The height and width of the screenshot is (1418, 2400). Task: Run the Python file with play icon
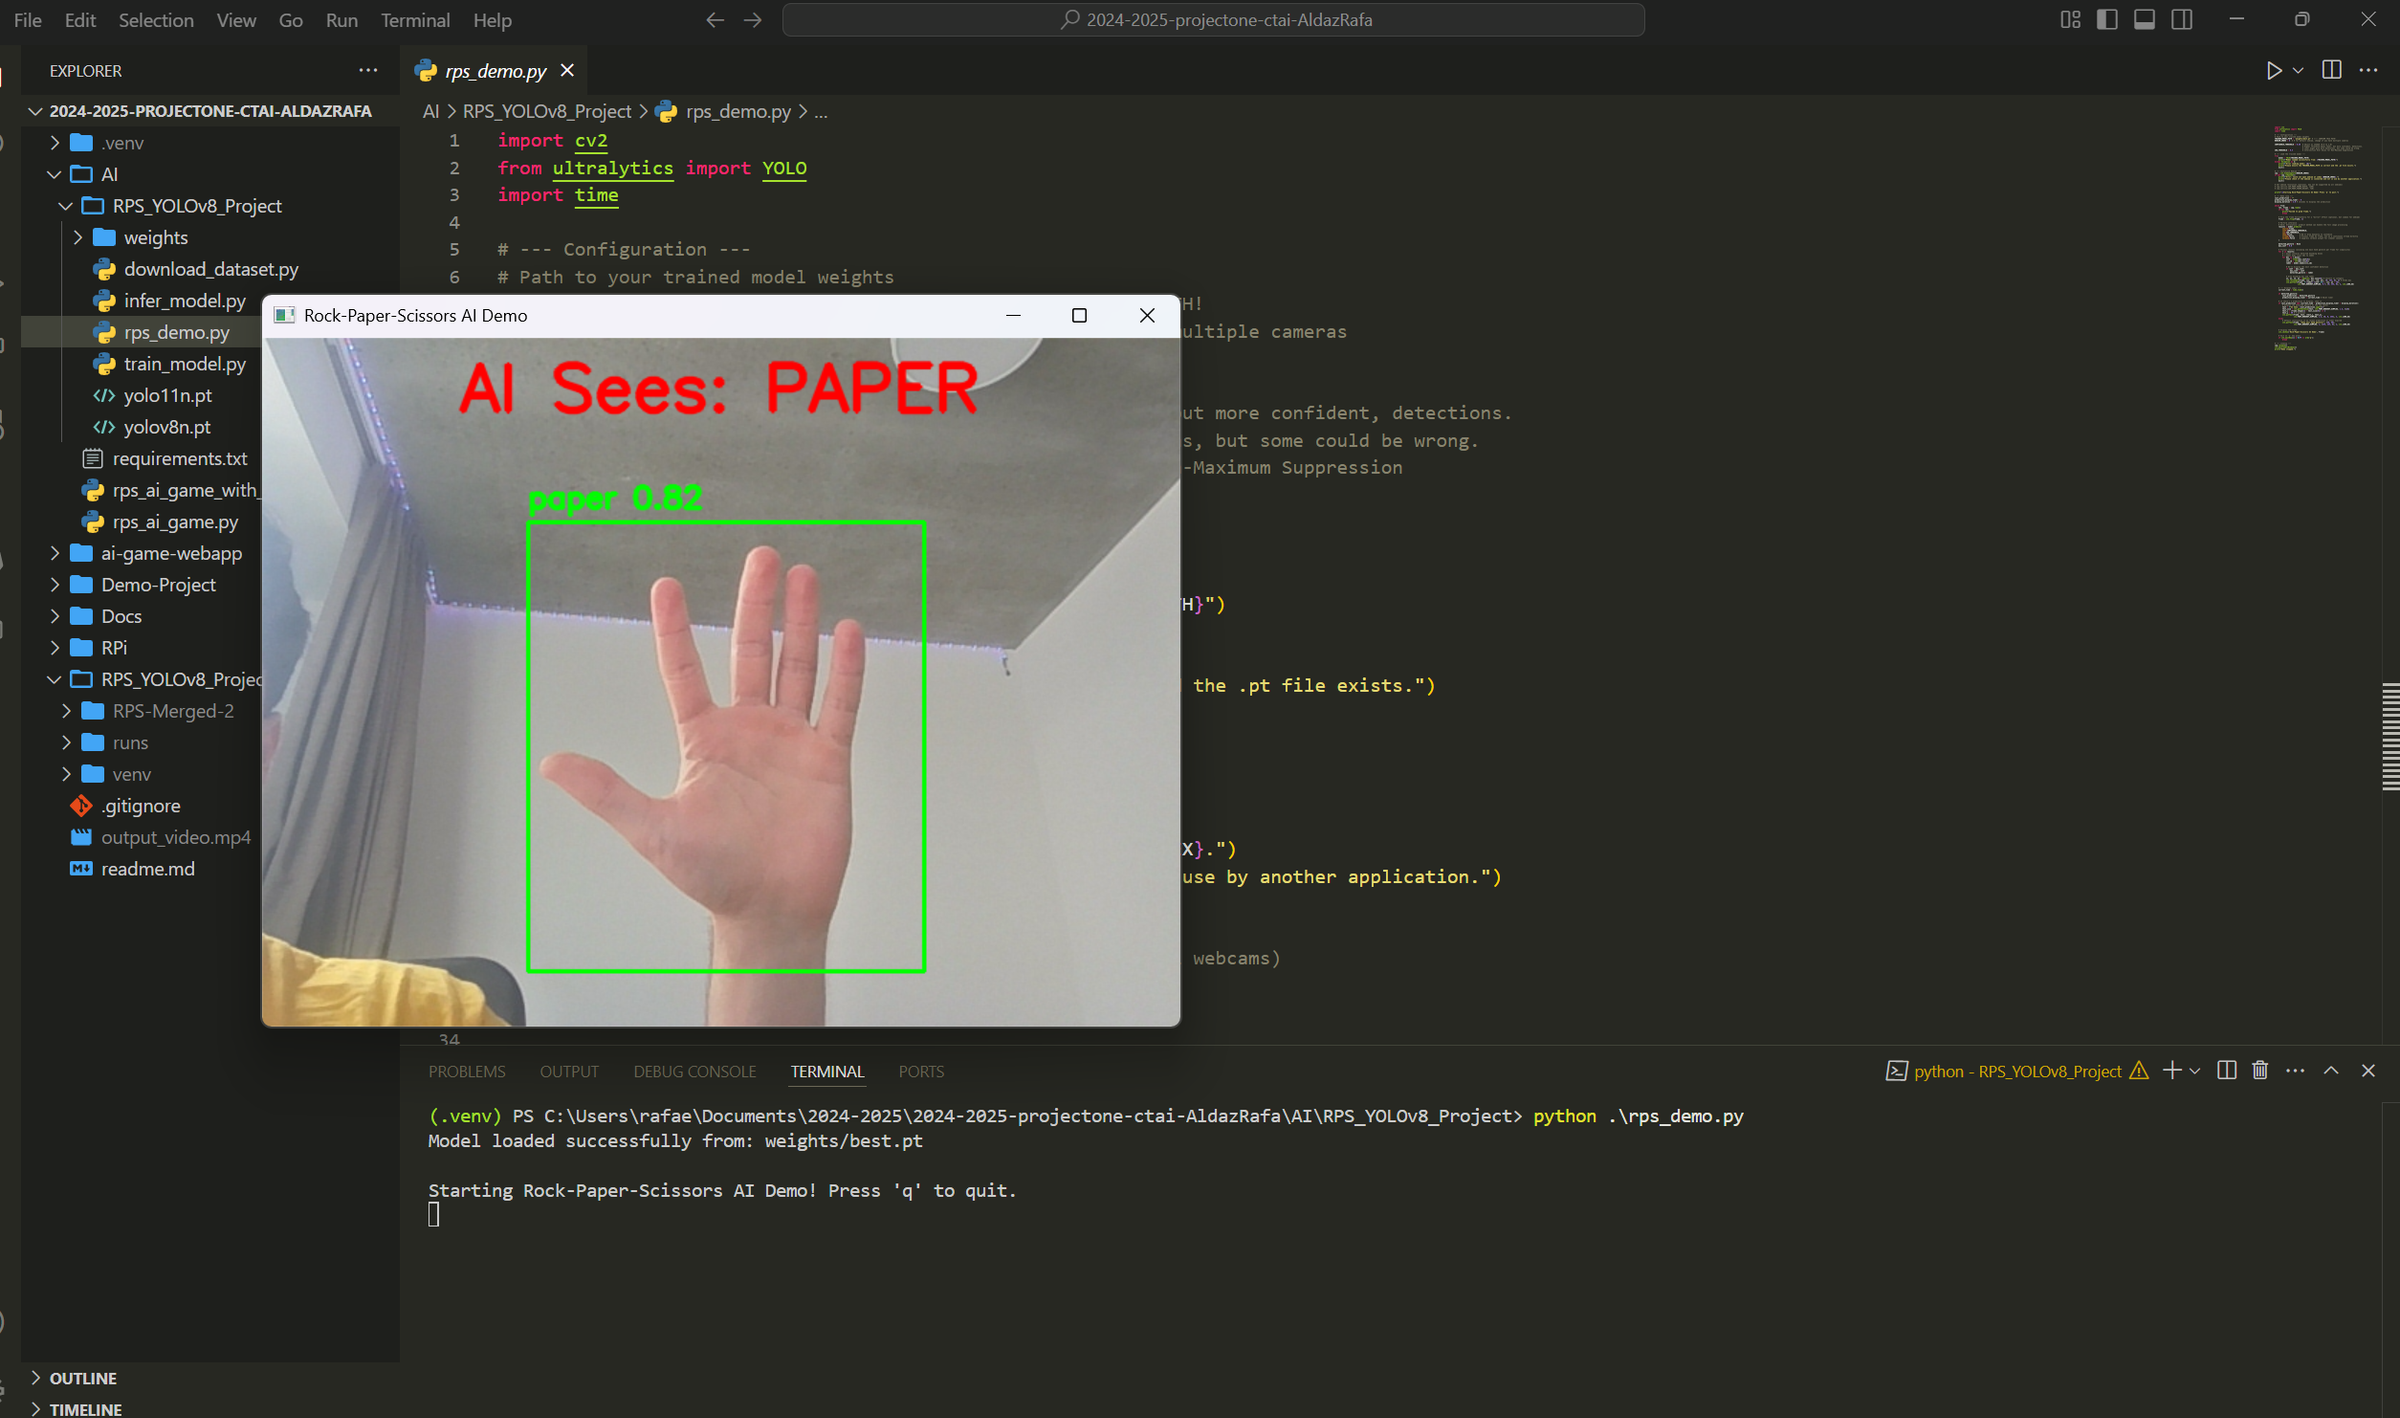point(2273,70)
